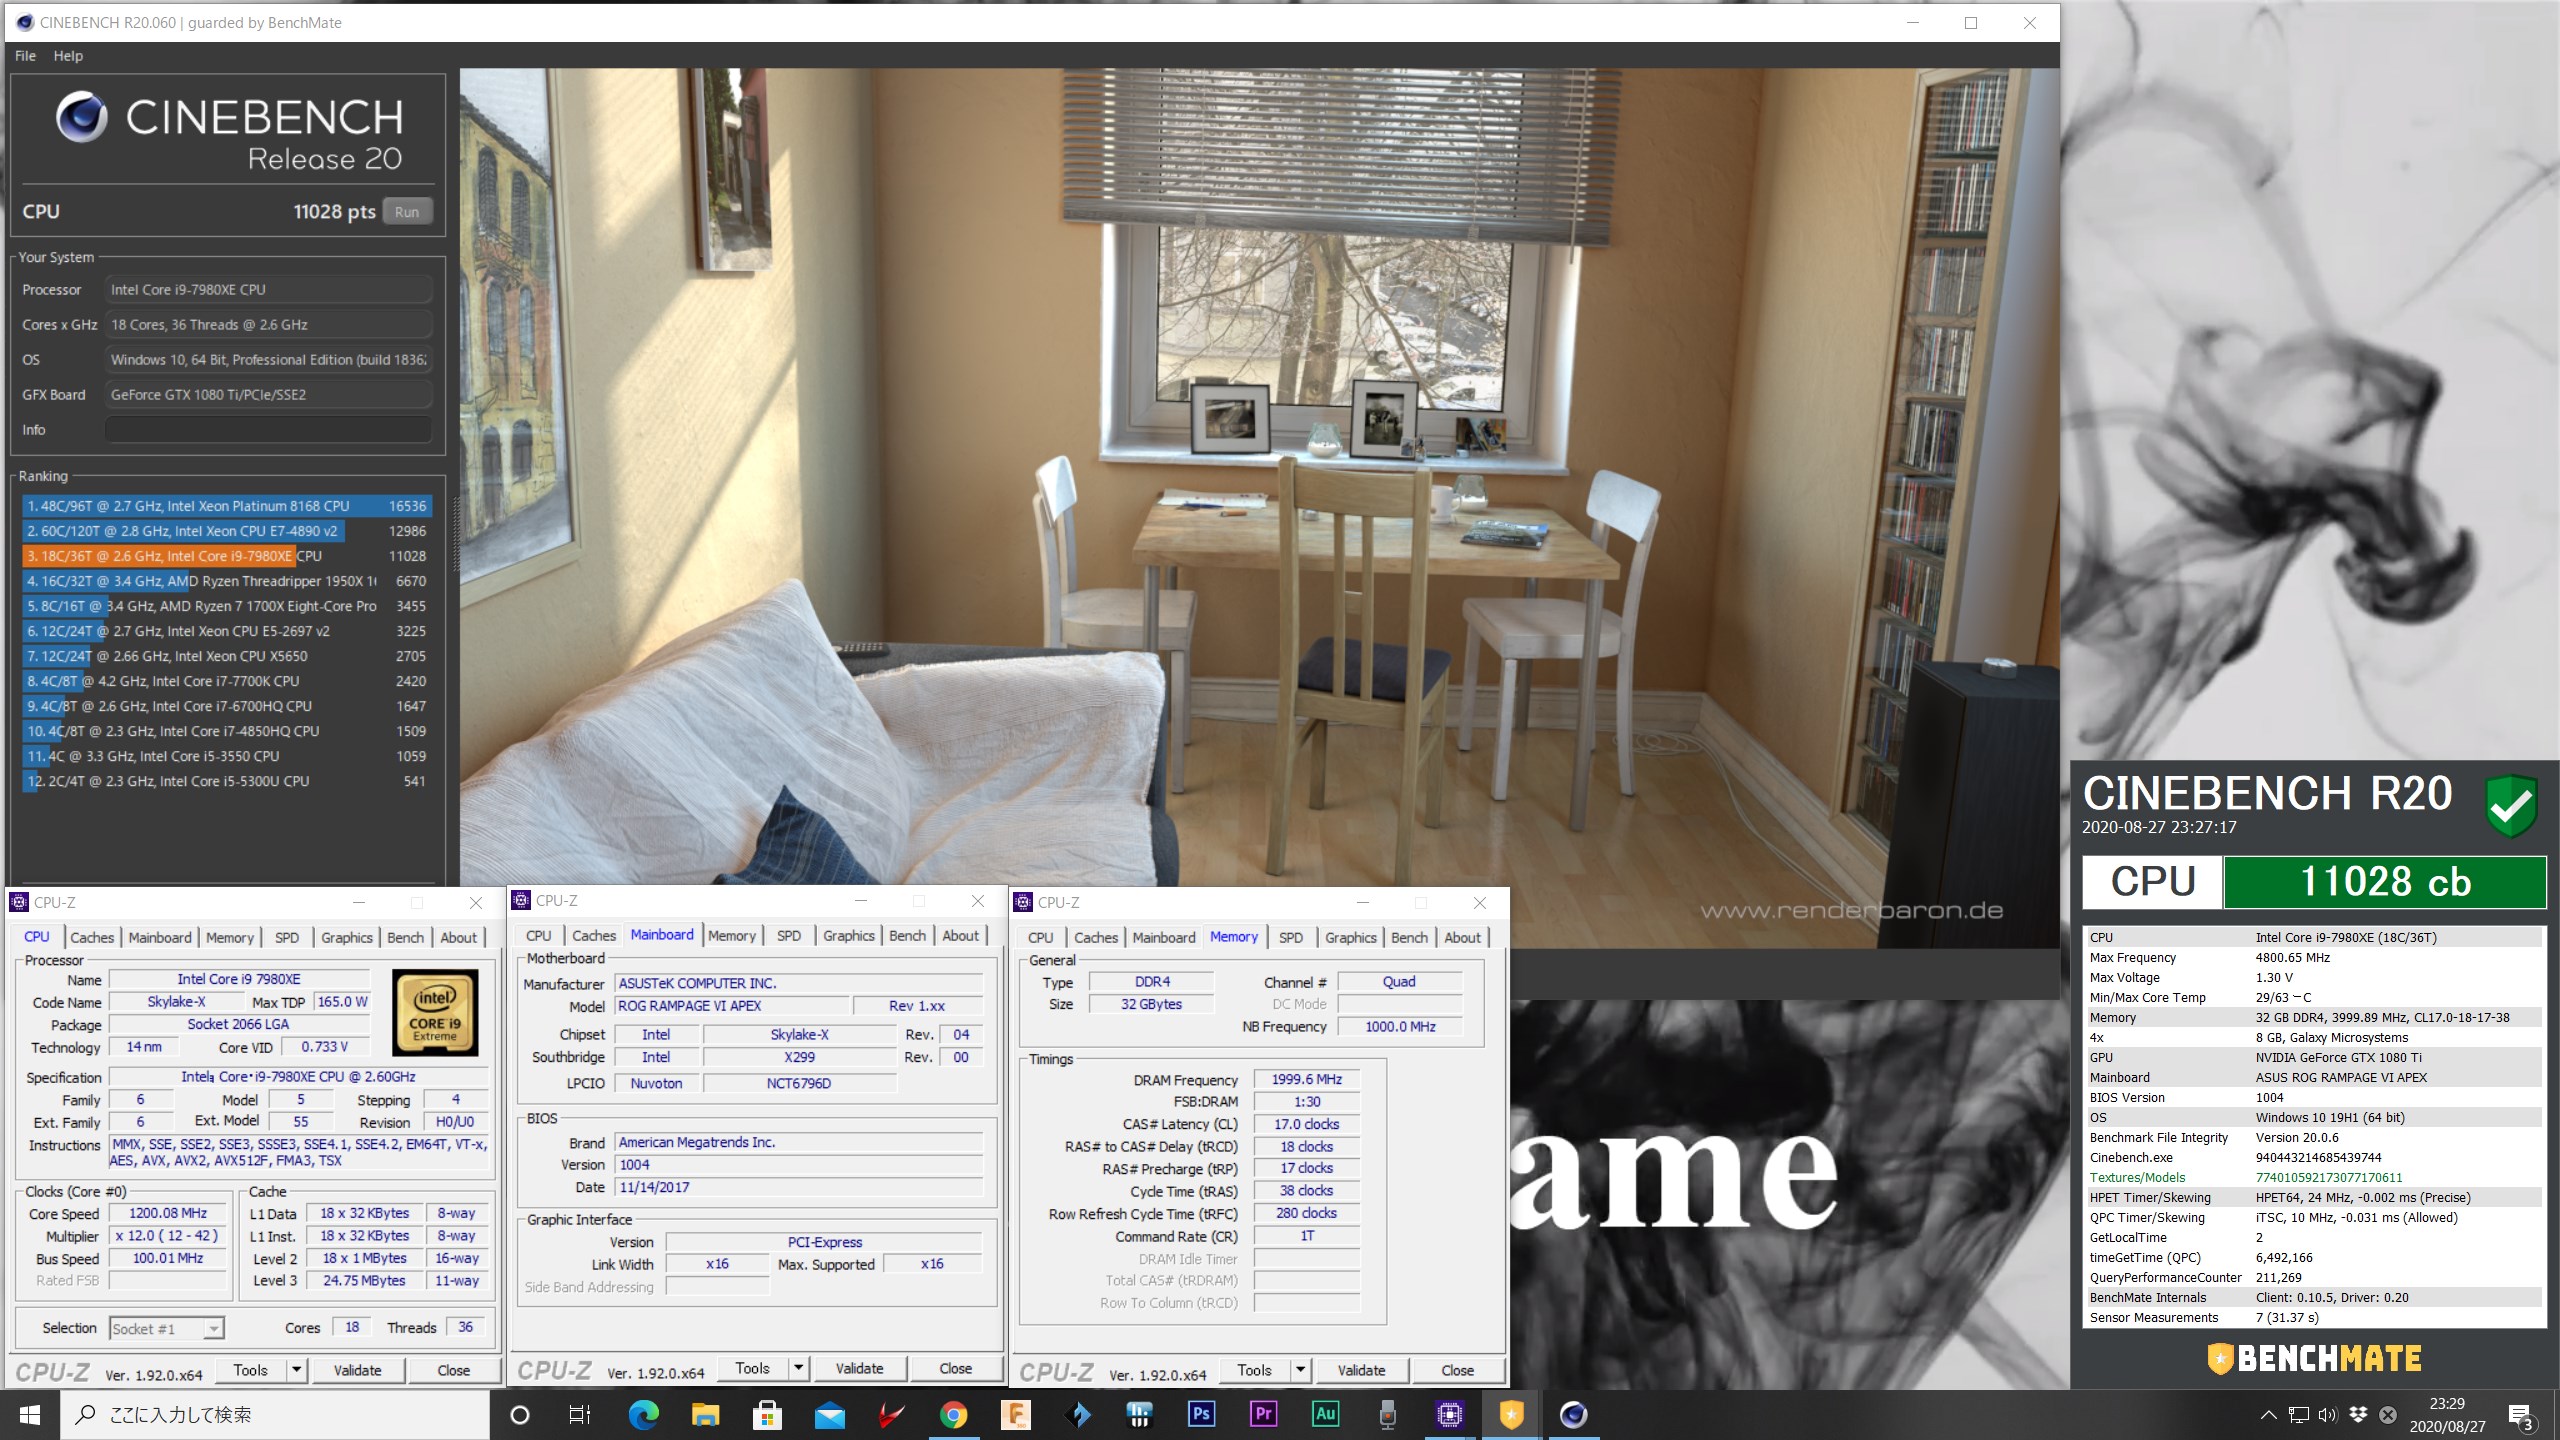
Task: Click the green 11028 cb score bar
Action: (2384, 881)
